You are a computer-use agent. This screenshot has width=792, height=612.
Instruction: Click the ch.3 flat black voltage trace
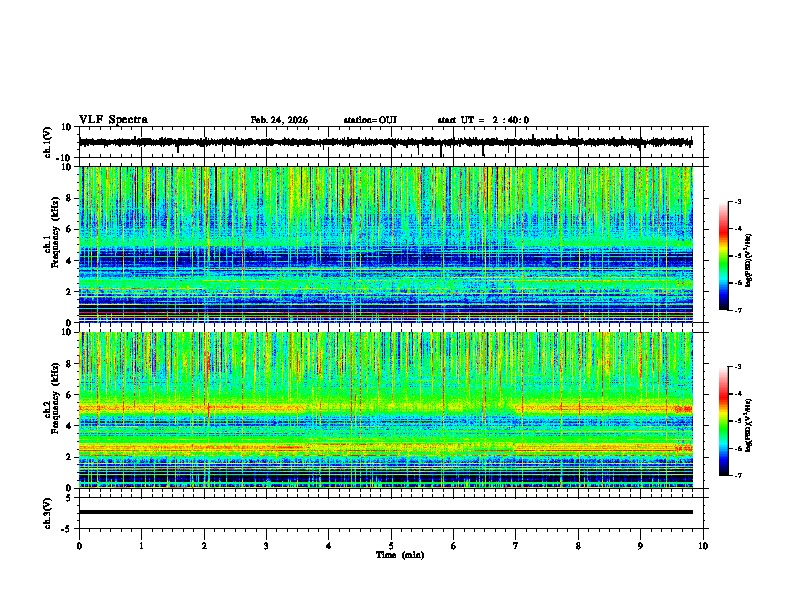[385, 512]
